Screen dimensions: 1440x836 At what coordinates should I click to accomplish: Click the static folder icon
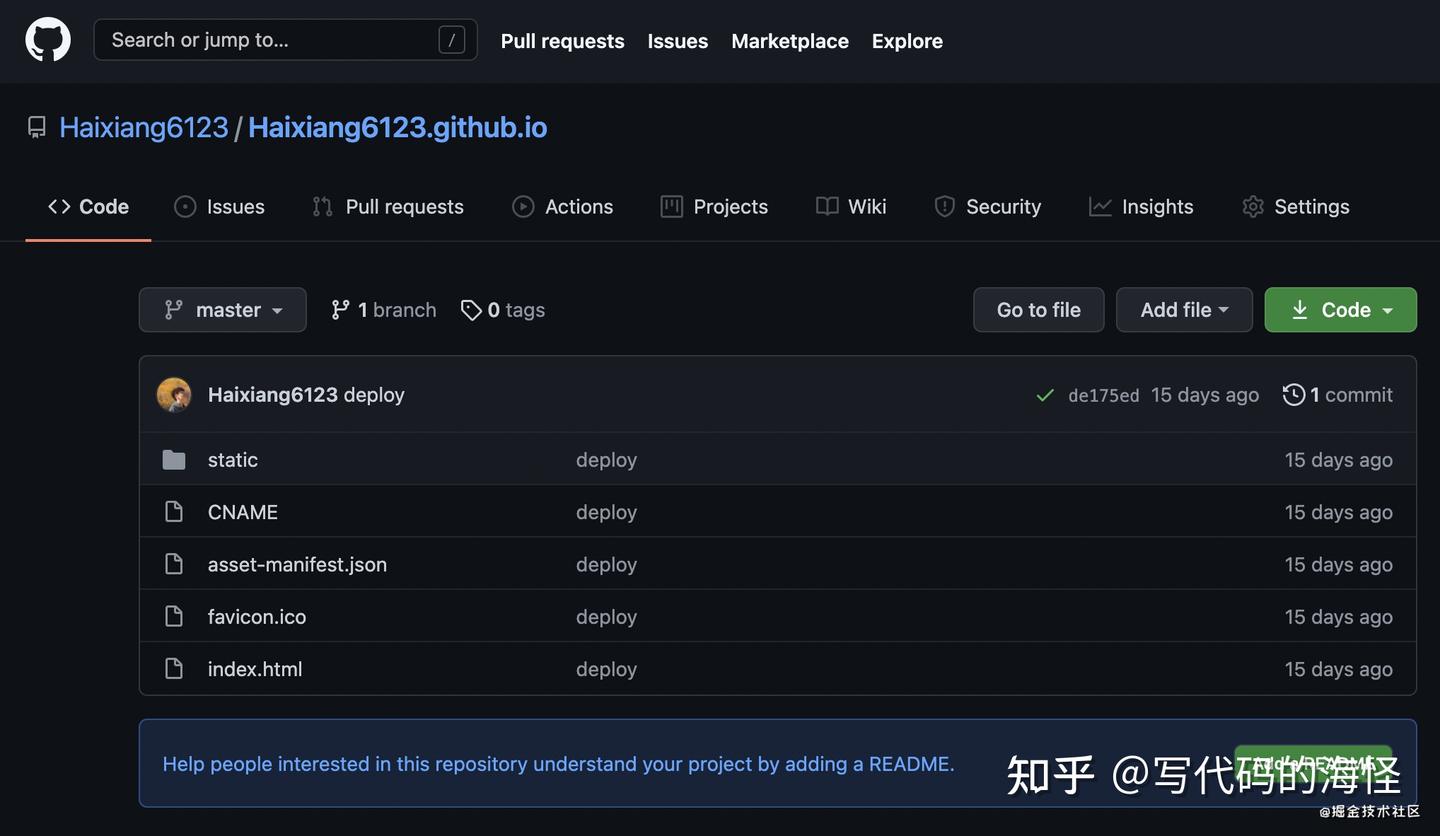point(173,459)
